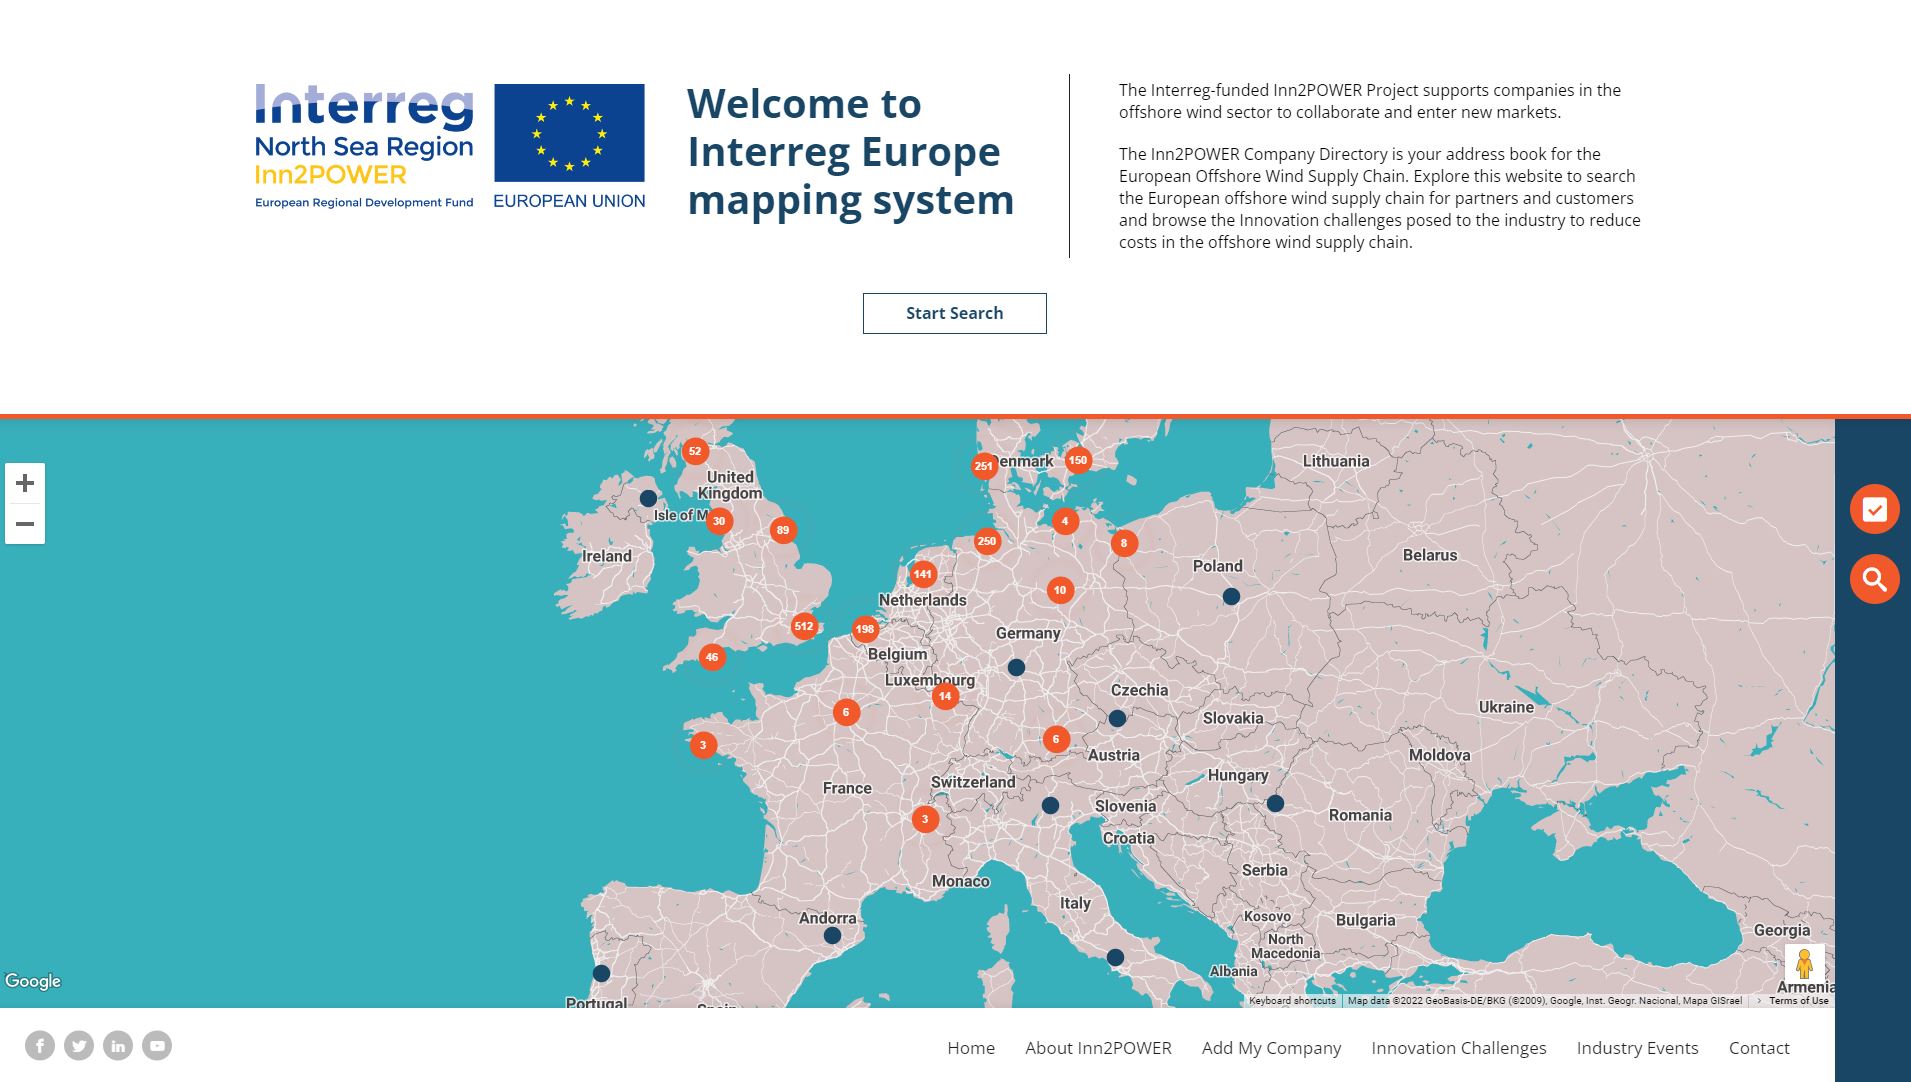Select the dark blue marker in Poland
This screenshot has height=1082, width=1911.
[1231, 596]
